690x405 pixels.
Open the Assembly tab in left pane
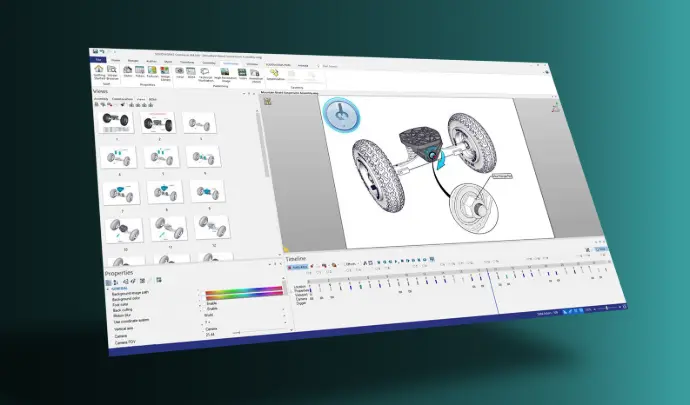[101, 99]
